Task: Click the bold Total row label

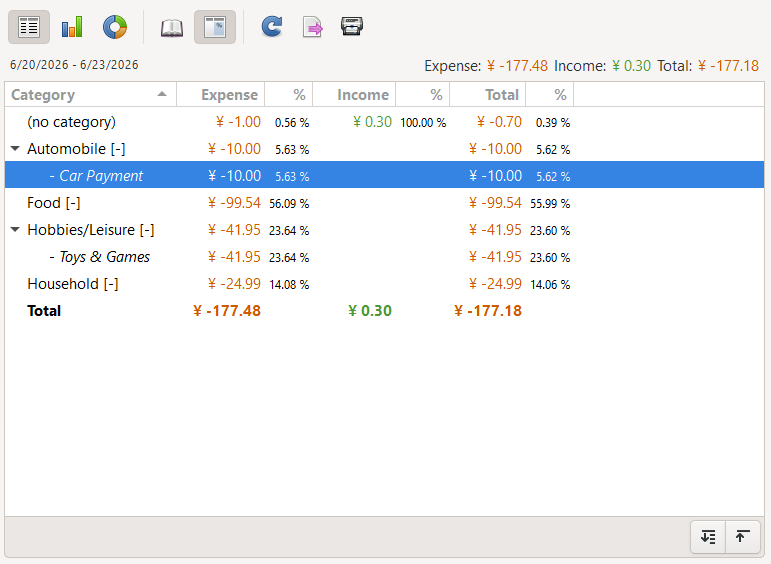Action: (44, 311)
